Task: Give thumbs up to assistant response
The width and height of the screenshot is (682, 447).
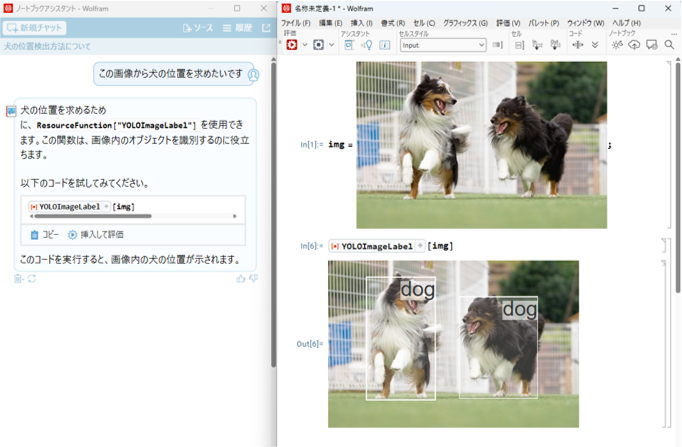Action: [241, 279]
